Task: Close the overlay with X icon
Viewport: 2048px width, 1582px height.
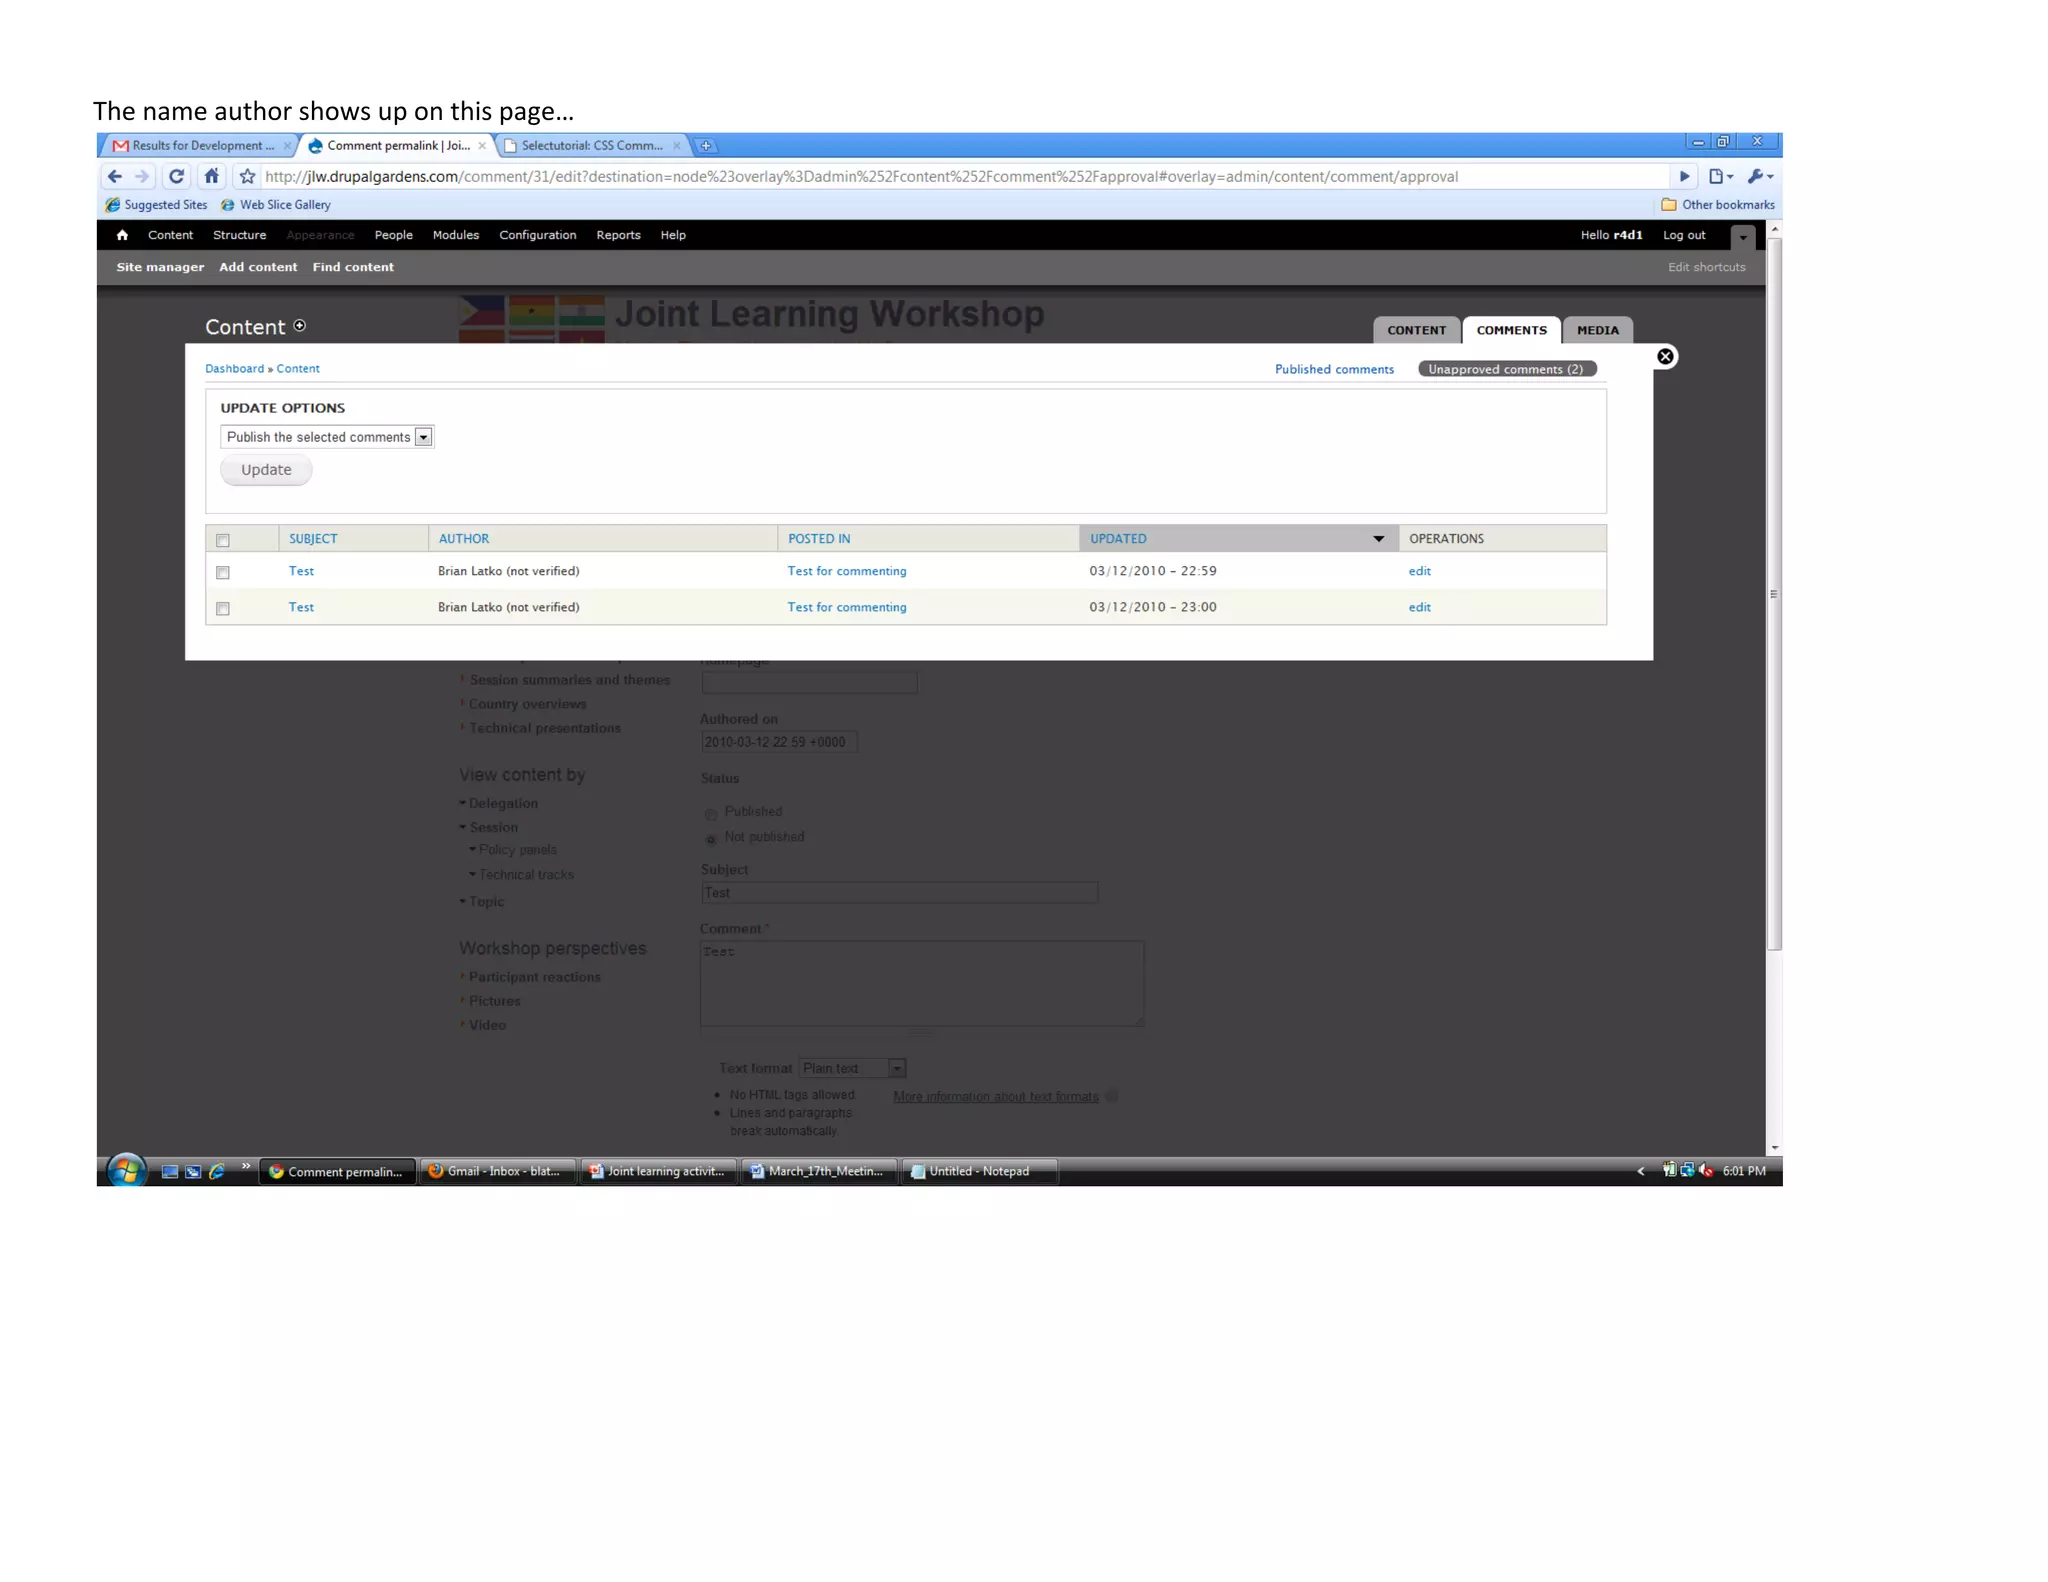Action: [x=1665, y=357]
